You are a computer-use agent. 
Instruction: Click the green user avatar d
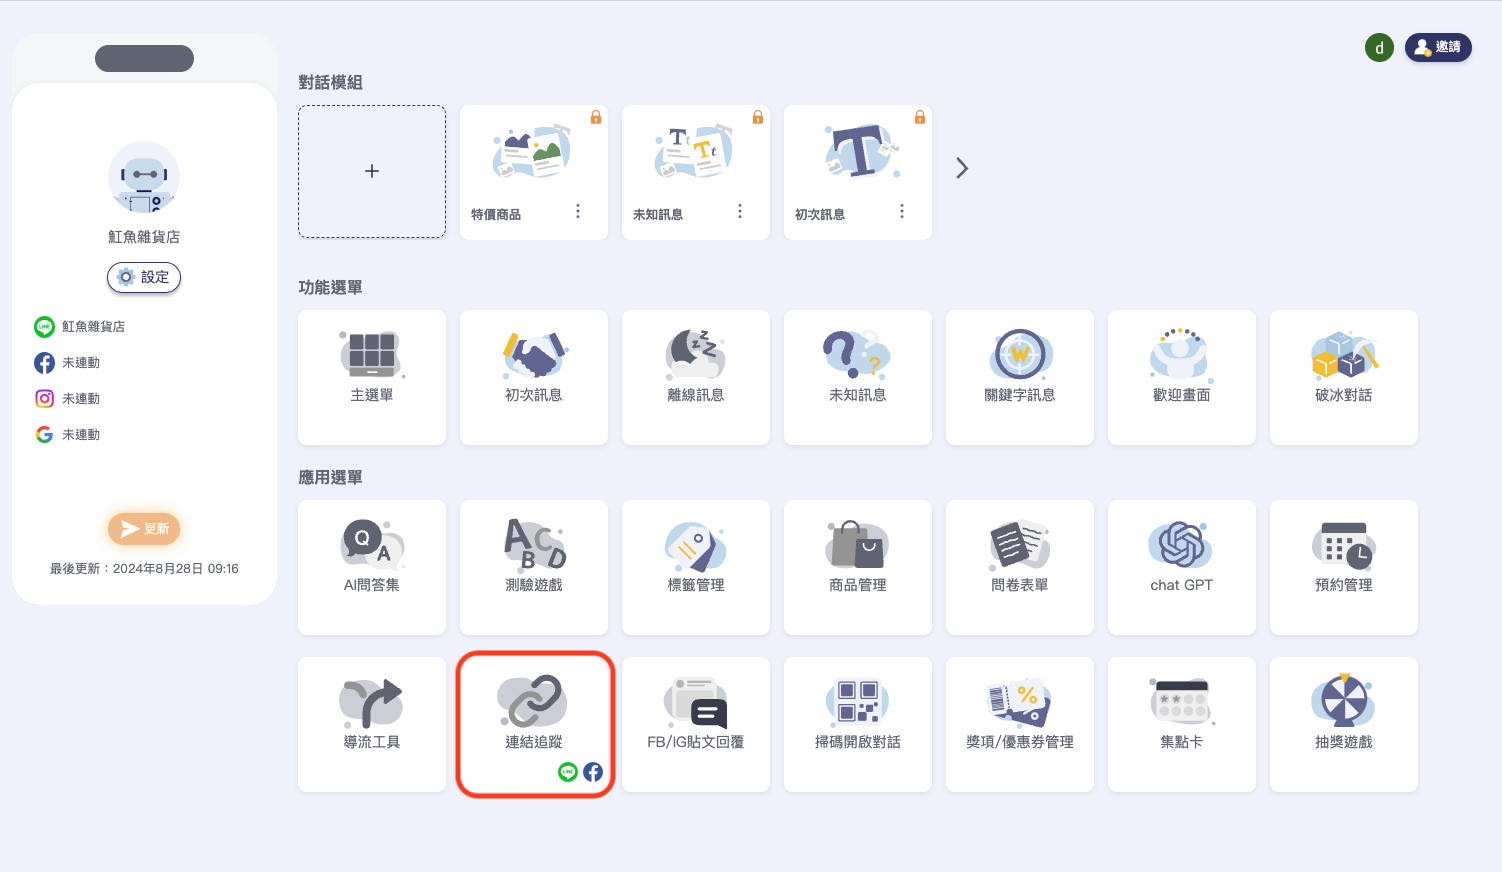pyautogui.click(x=1379, y=48)
